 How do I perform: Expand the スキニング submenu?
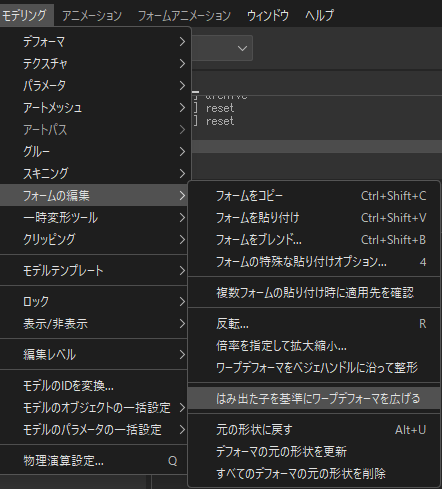click(x=95, y=173)
